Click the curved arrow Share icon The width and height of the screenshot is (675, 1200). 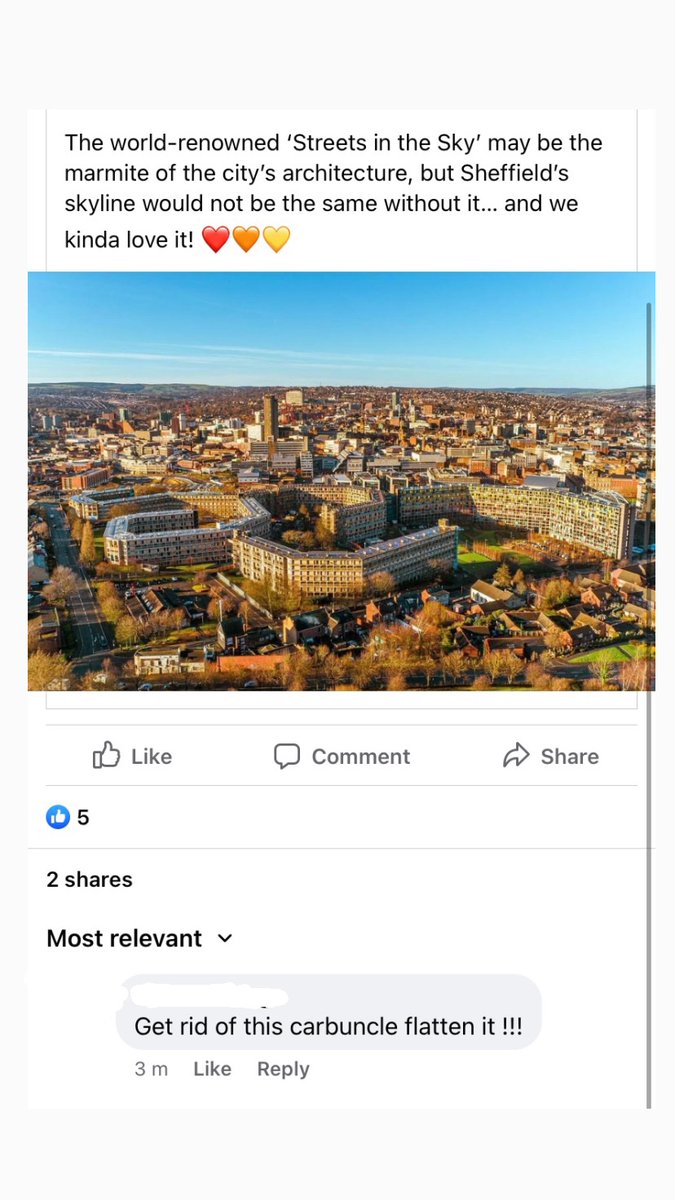(x=516, y=756)
